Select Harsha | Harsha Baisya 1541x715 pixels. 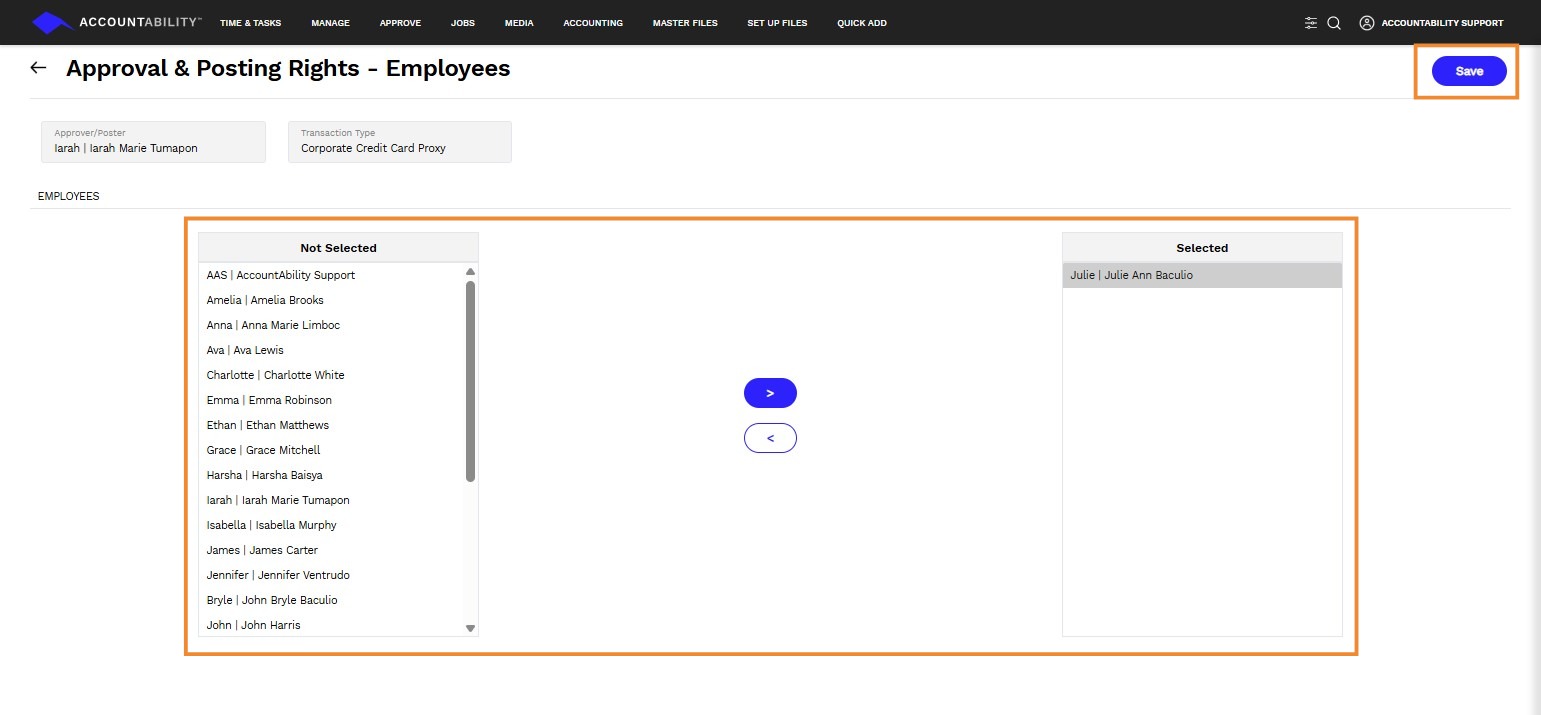click(x=331, y=475)
